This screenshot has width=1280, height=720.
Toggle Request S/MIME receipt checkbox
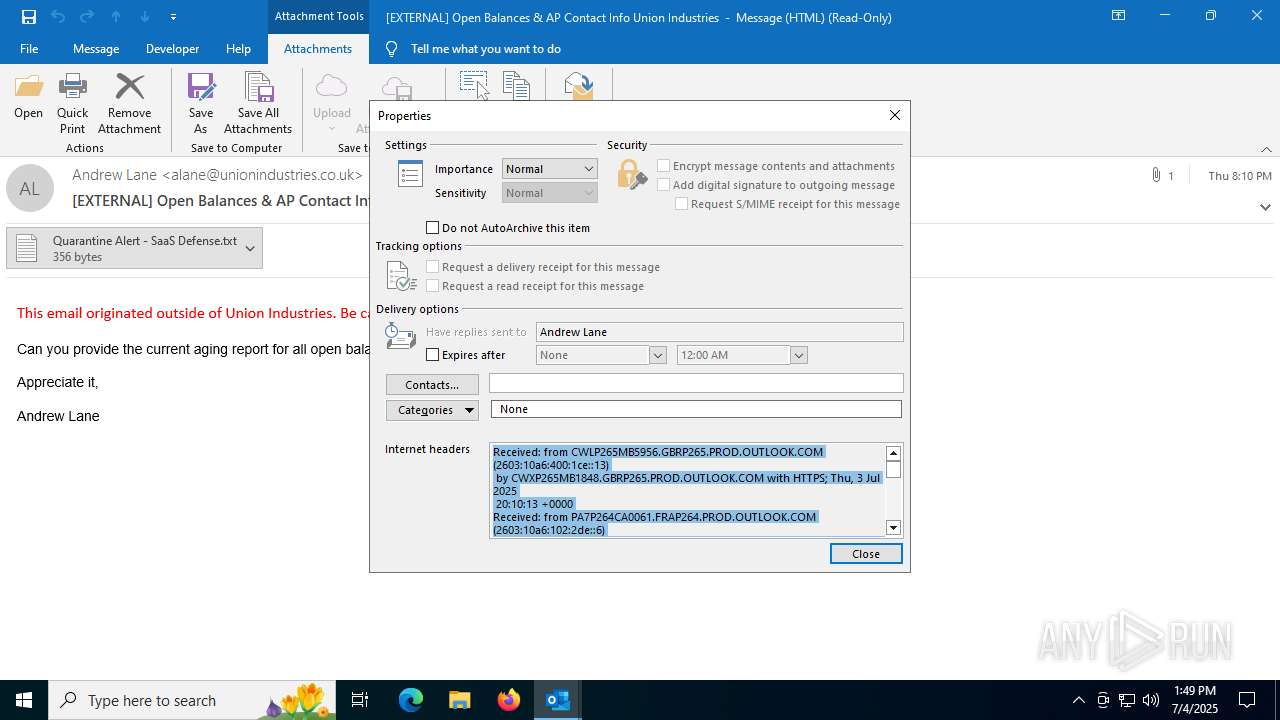point(681,204)
